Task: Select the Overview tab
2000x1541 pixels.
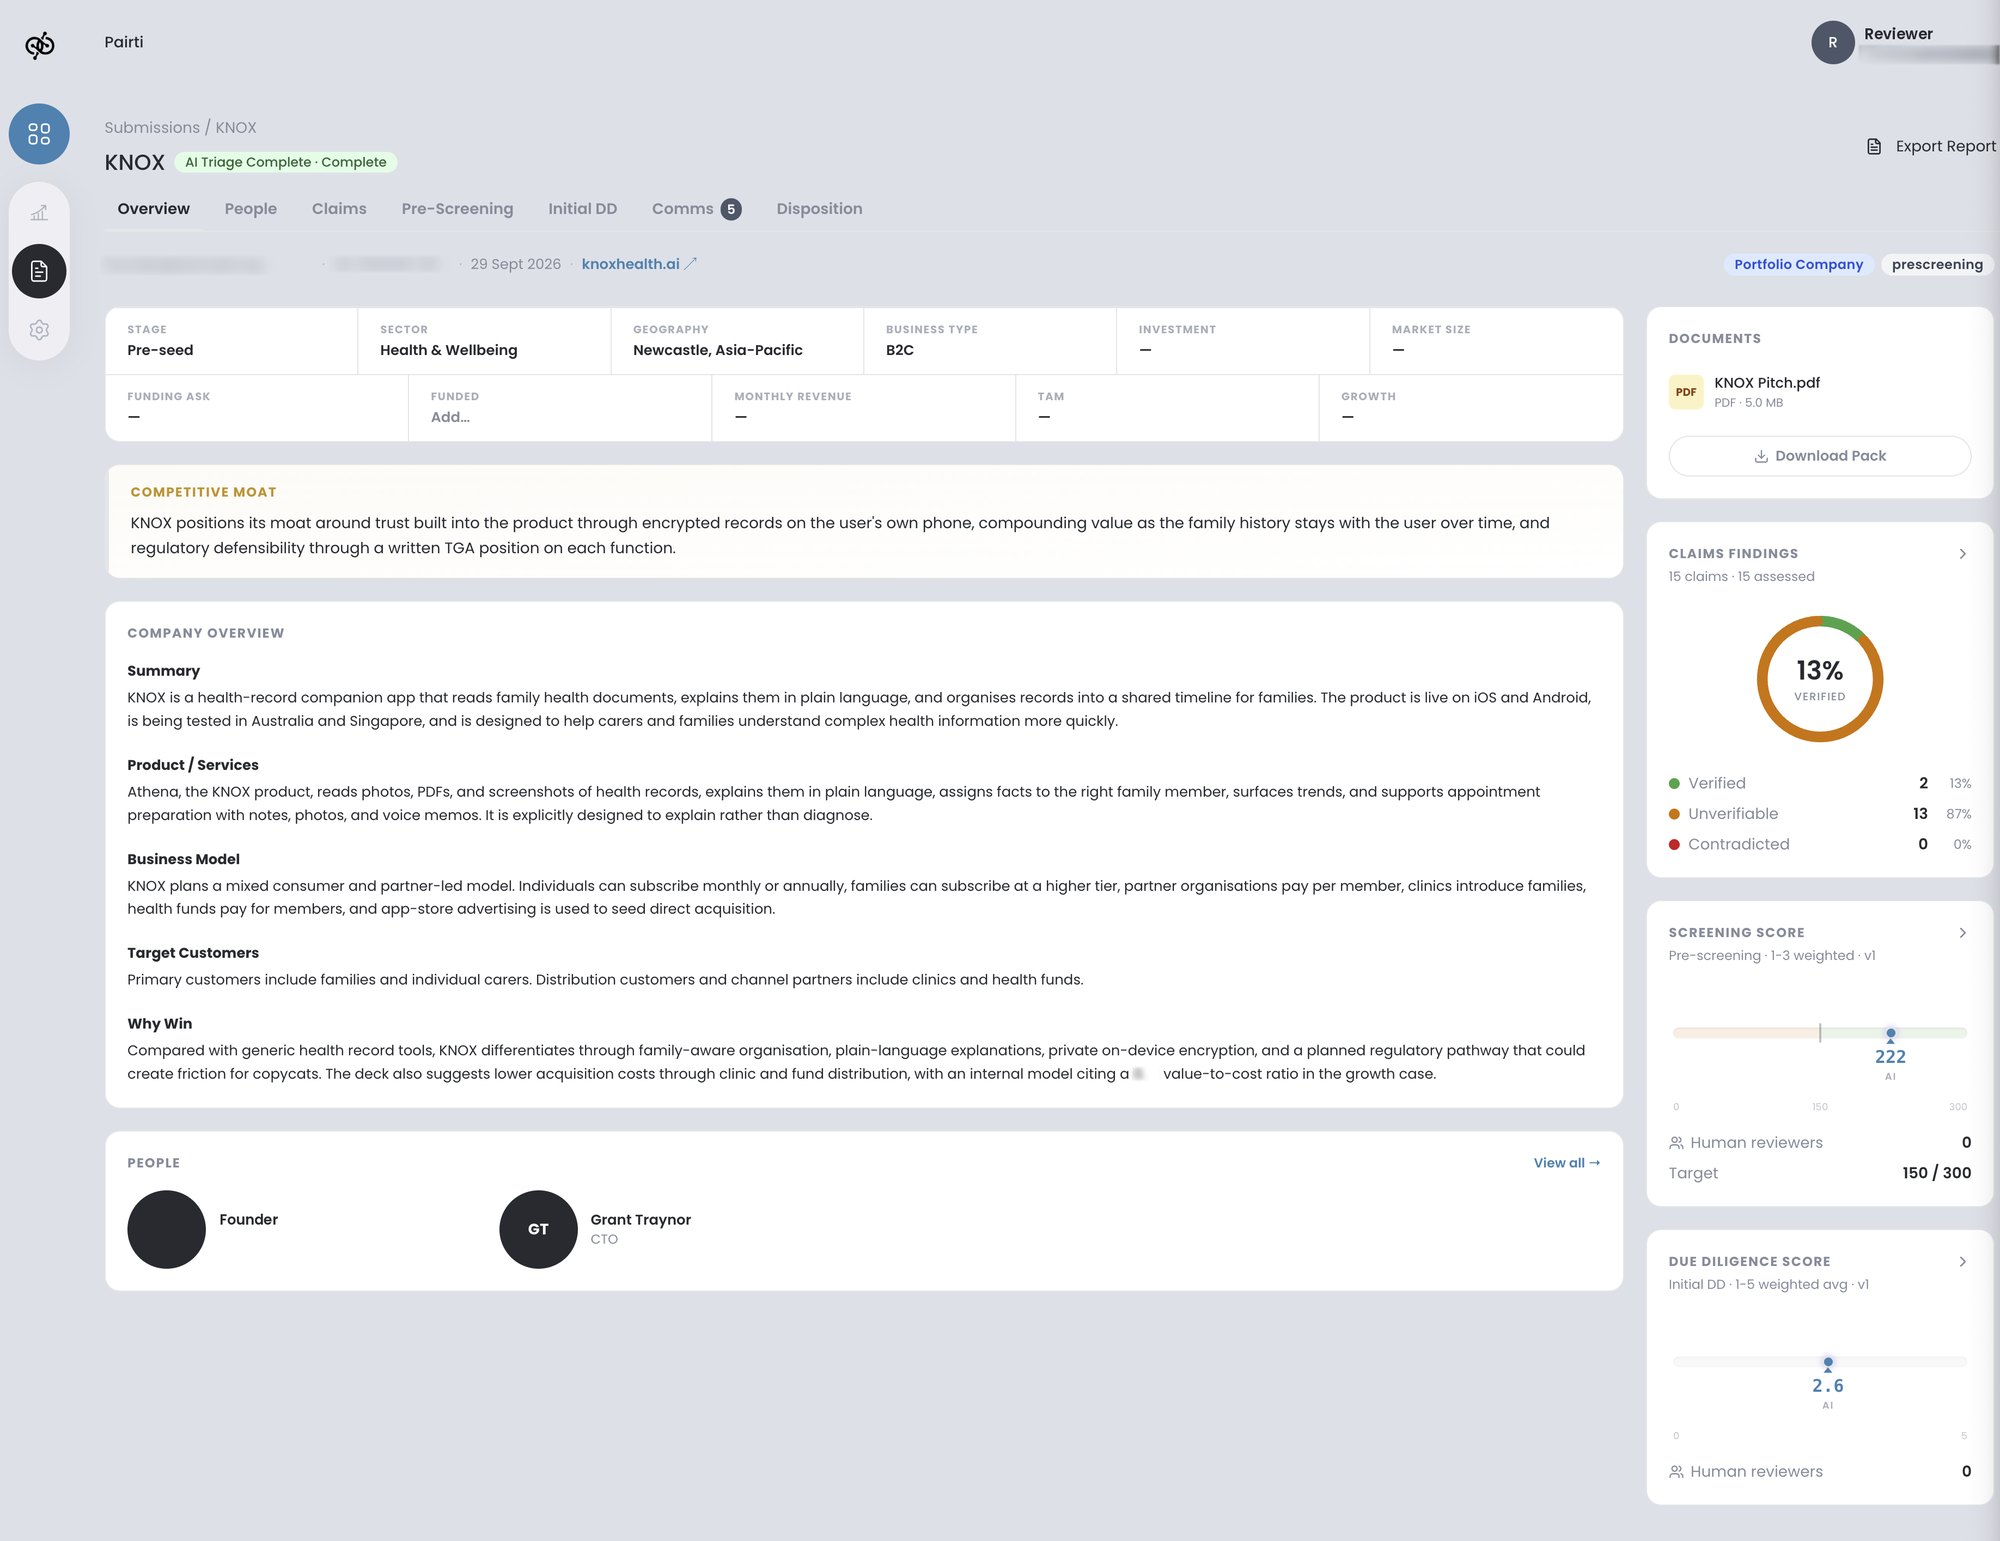Action: (153, 209)
